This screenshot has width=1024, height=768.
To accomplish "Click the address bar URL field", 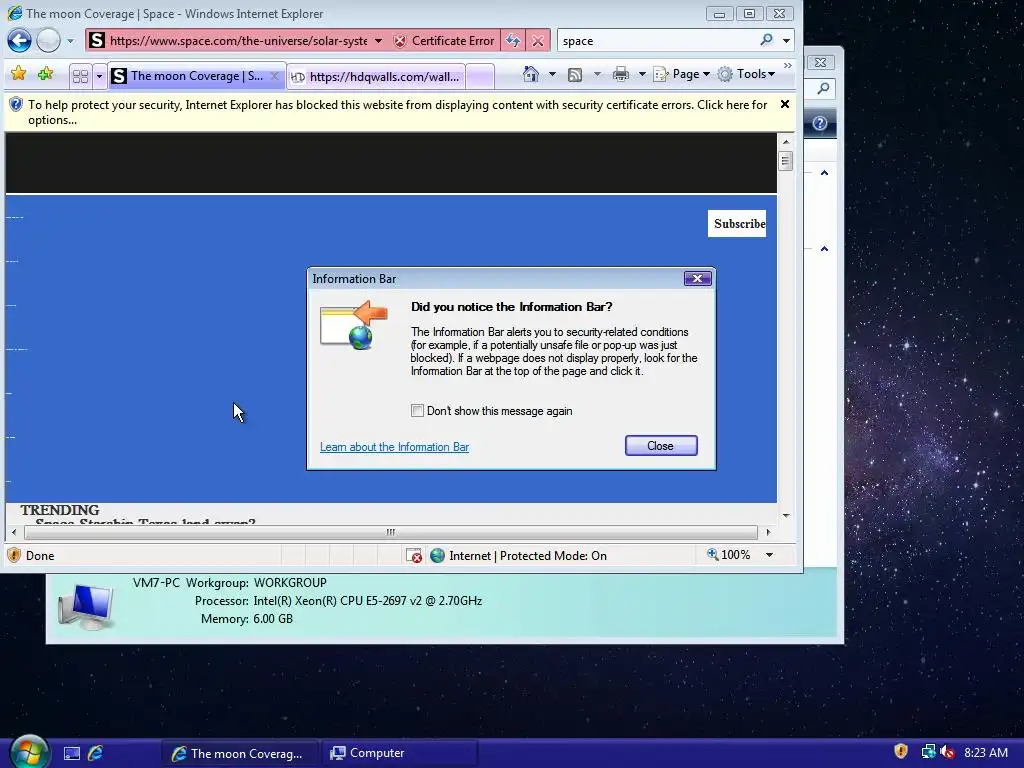I will pos(238,40).
